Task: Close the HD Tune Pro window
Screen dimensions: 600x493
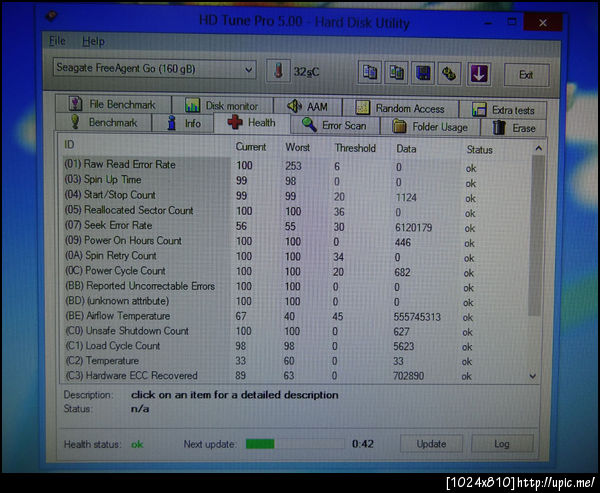Action: [x=543, y=23]
